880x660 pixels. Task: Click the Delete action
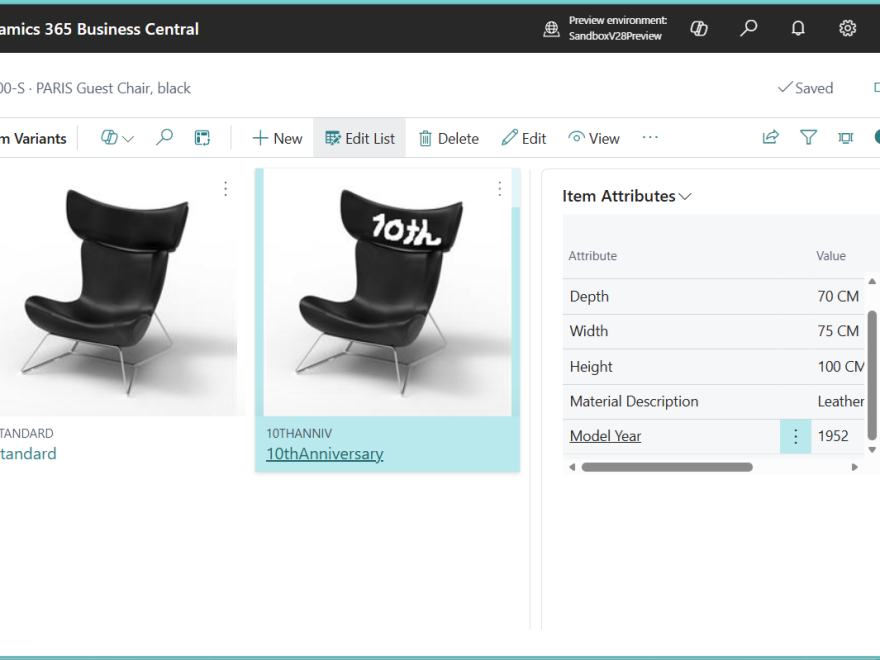(x=448, y=138)
